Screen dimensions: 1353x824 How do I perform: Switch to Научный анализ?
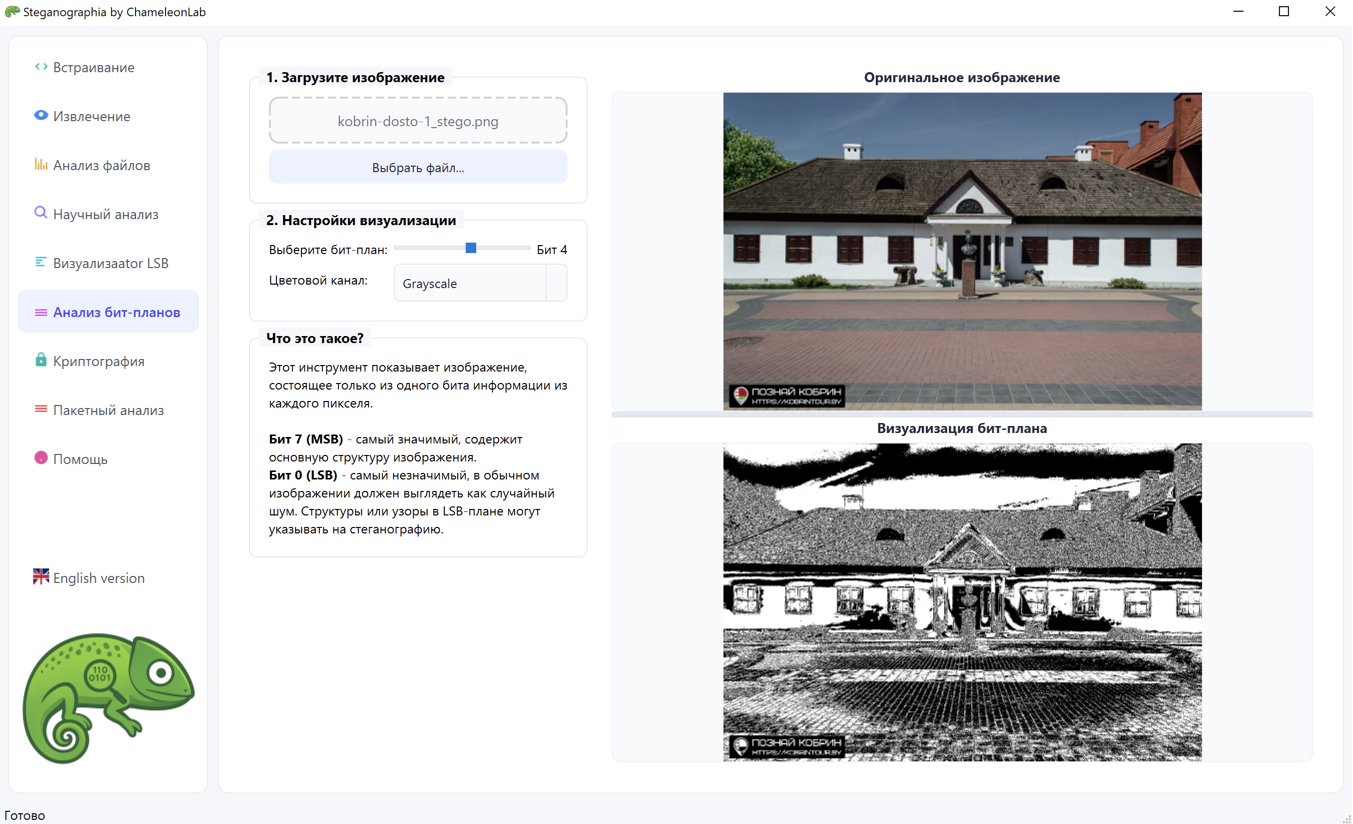click(108, 214)
